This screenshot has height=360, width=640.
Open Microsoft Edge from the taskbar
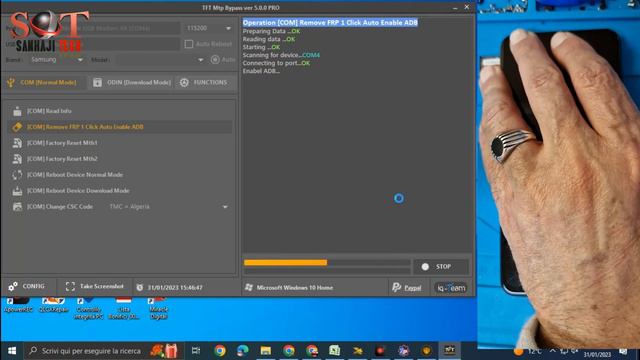point(243,351)
